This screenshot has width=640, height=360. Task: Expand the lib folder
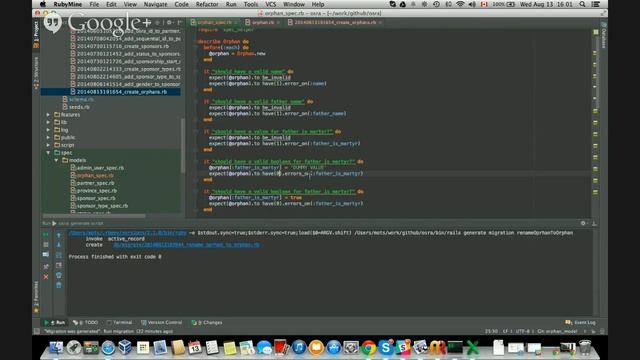tap(48, 122)
